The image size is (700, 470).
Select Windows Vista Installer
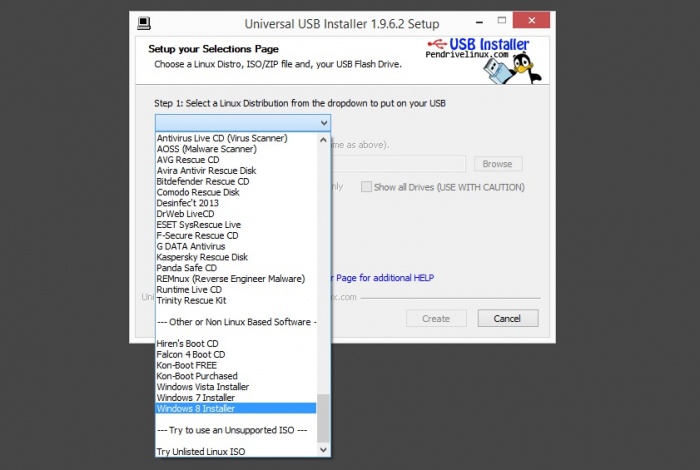(x=236, y=387)
